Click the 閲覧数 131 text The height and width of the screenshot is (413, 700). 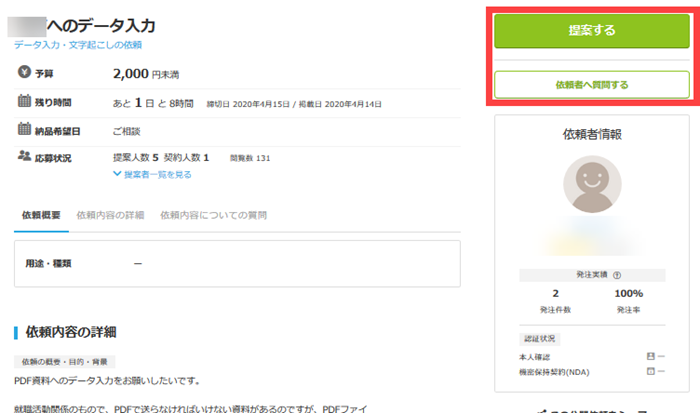tap(250, 158)
